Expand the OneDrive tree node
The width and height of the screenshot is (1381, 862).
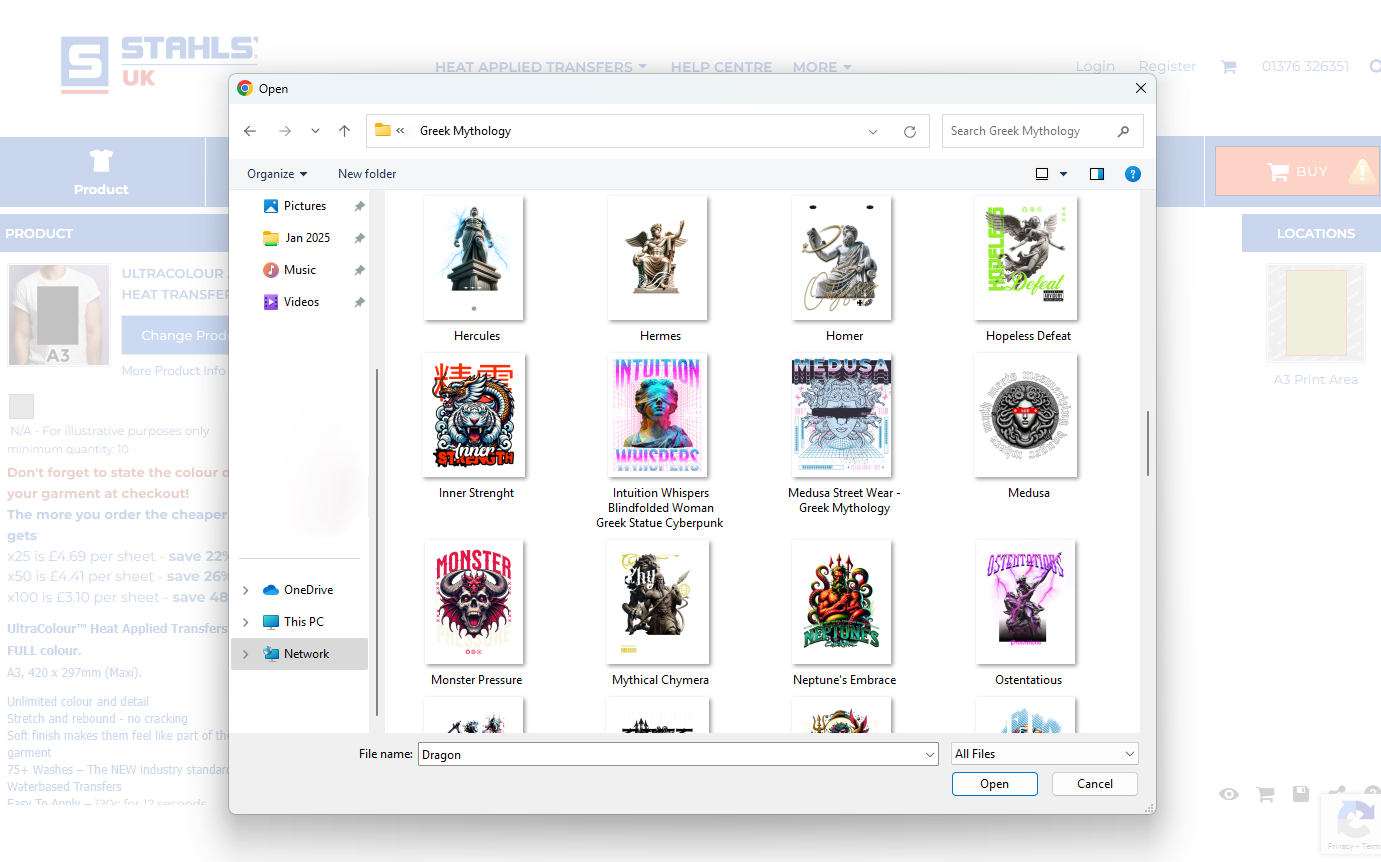coord(246,590)
